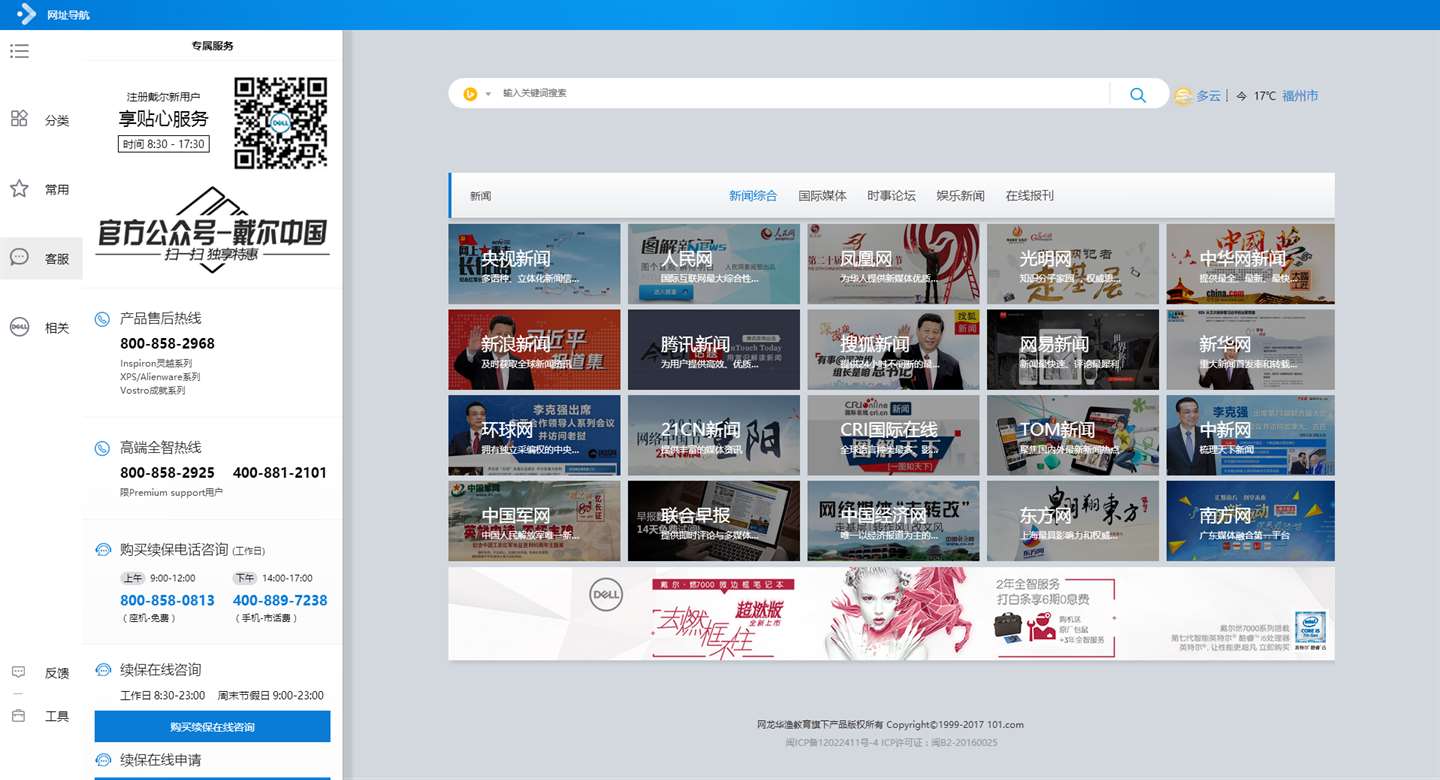Open the 央视新闻 tile
Screen dimensions: 1440x780
coord(534,264)
